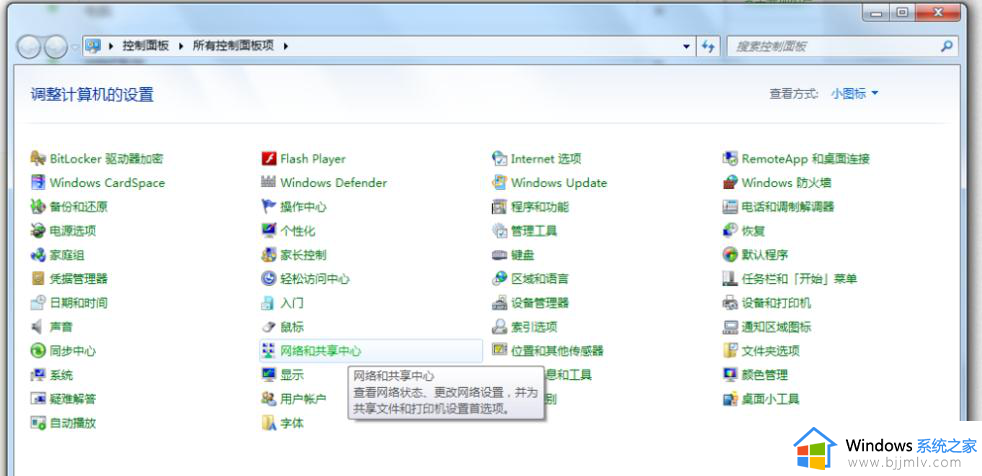
Task: Expand the arrow after 控制面板 breadcrumb
Action: (180, 46)
